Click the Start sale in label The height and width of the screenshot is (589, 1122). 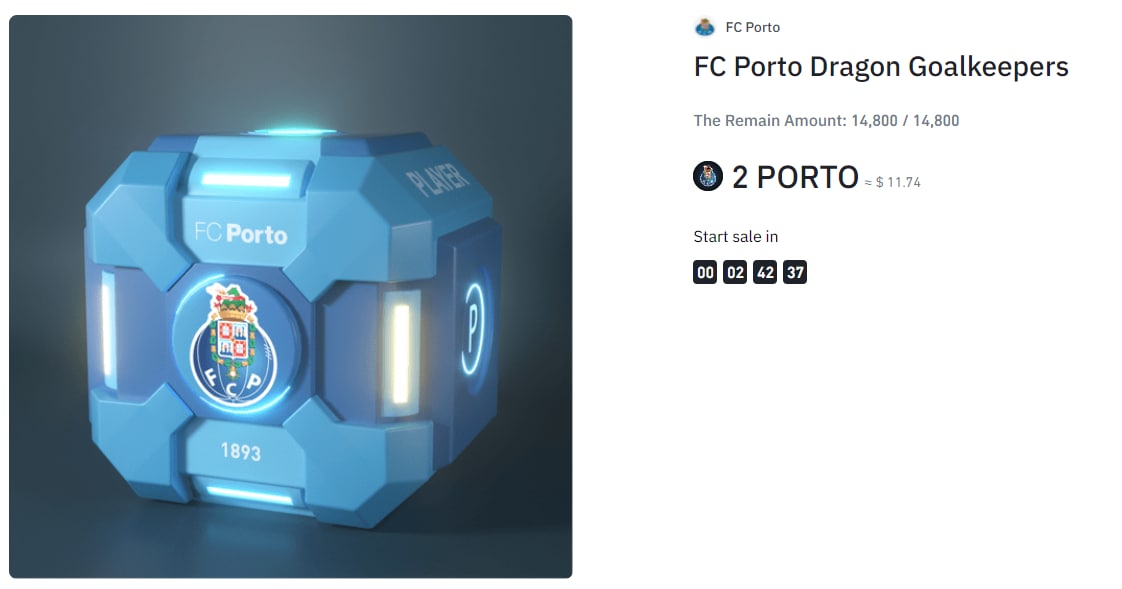pyautogui.click(x=736, y=237)
